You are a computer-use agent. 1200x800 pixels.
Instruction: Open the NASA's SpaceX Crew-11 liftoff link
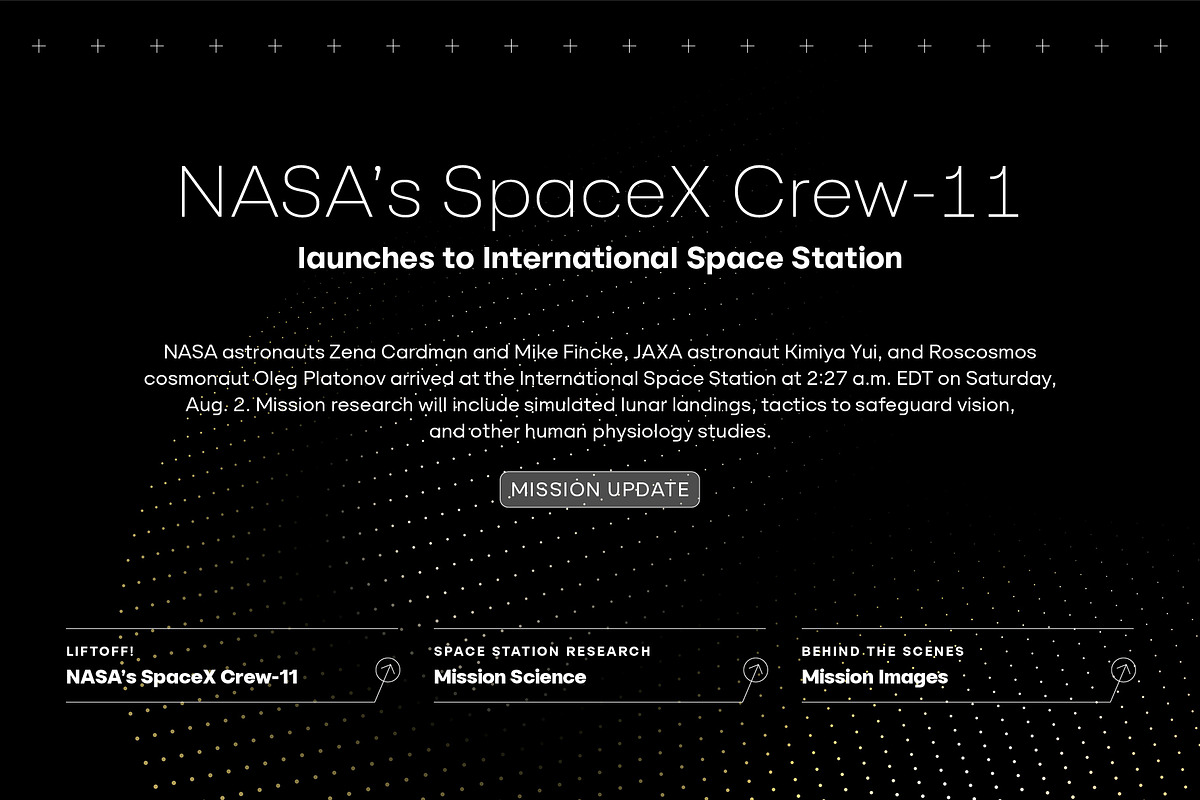click(x=182, y=677)
